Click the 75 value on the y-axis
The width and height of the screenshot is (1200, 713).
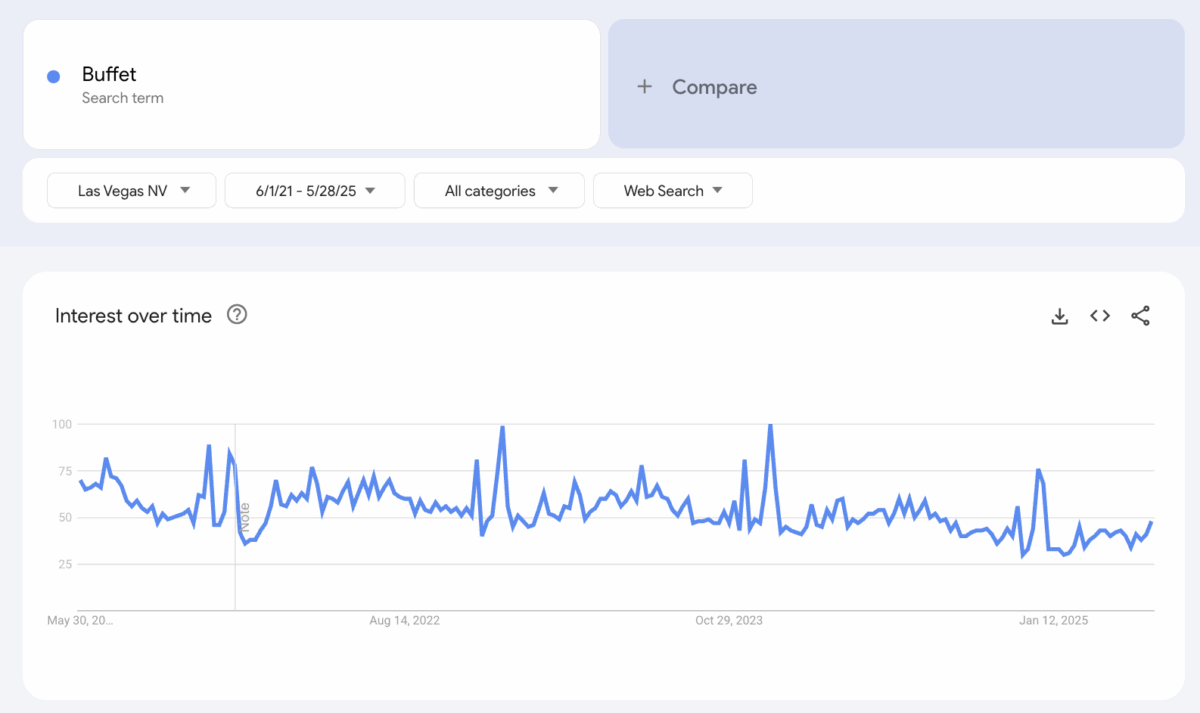[x=64, y=471]
